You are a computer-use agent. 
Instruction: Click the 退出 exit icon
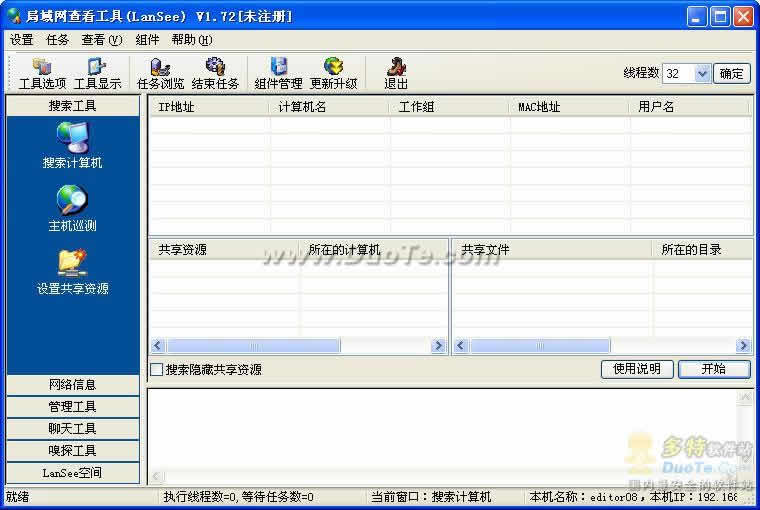pyautogui.click(x=396, y=74)
